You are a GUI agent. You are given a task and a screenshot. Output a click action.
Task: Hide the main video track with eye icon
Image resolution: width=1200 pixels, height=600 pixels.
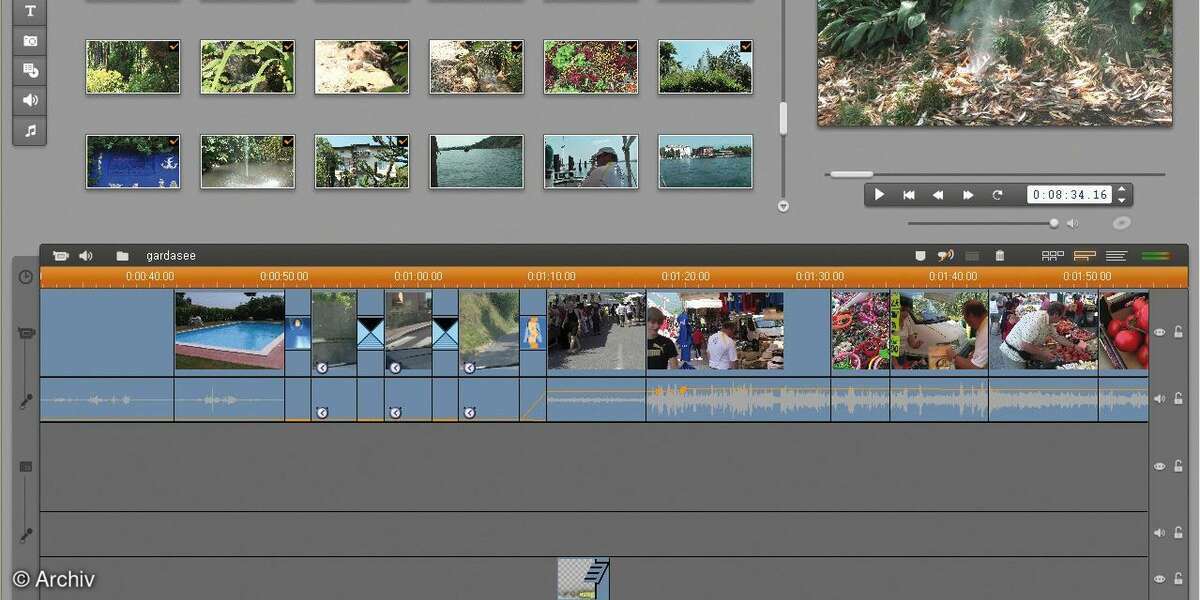tap(1160, 333)
